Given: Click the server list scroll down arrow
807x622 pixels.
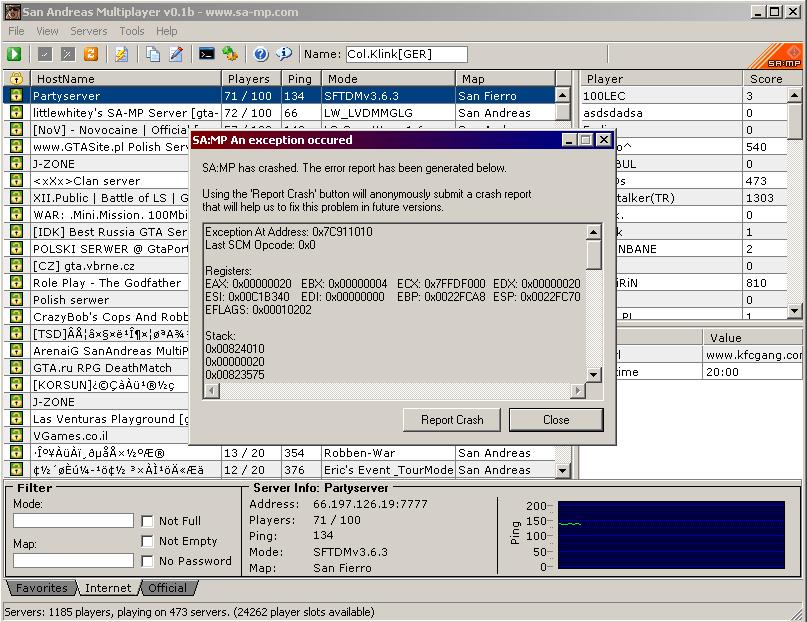Looking at the screenshot, I should click(x=563, y=470).
